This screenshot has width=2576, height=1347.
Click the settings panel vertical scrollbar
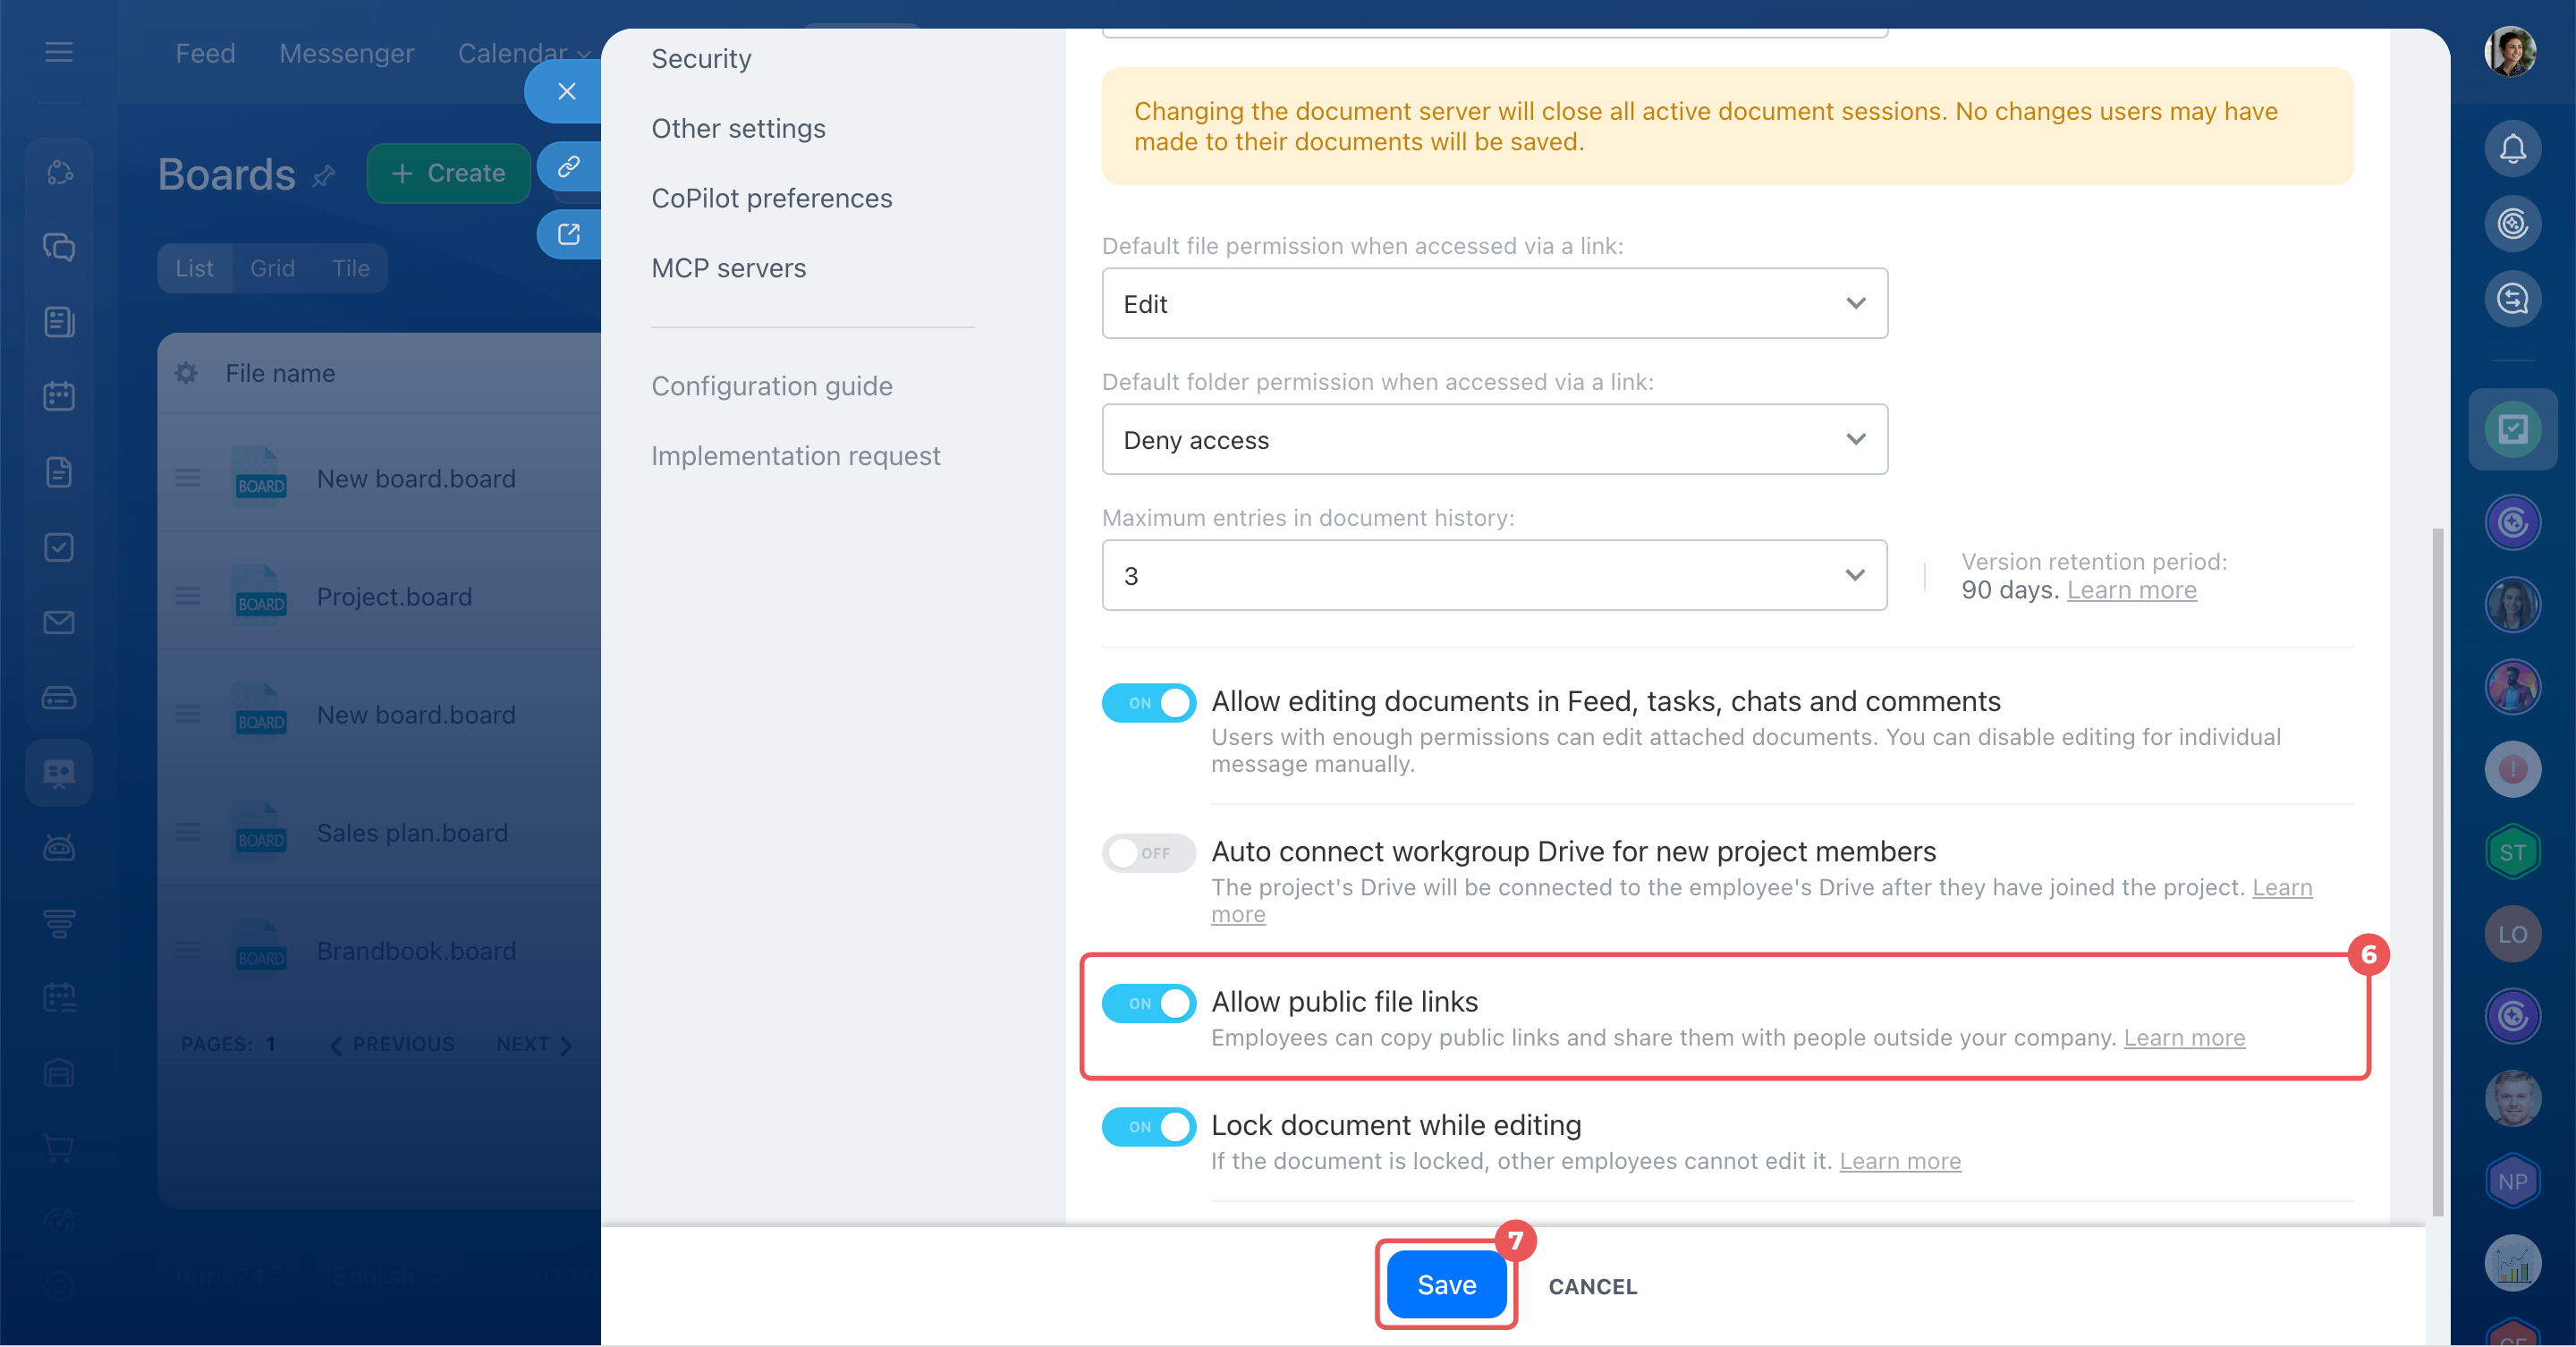[2437, 870]
